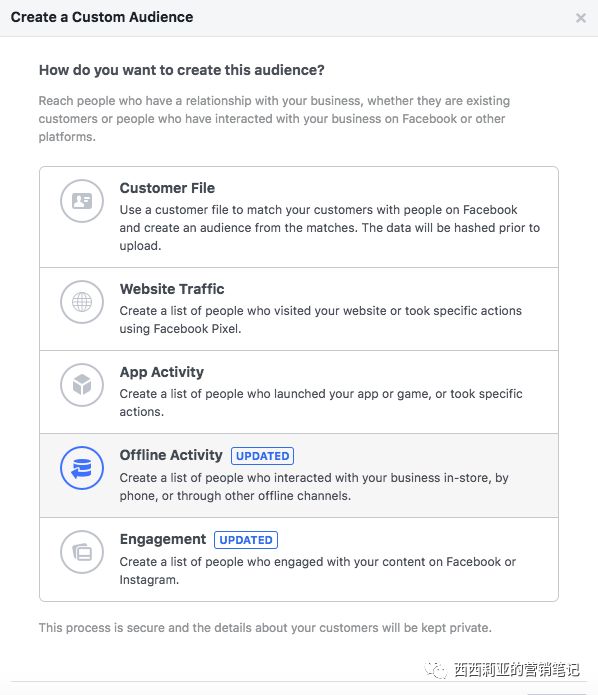Click the Website Traffic globe icon
This screenshot has width=598, height=695.
click(82, 302)
